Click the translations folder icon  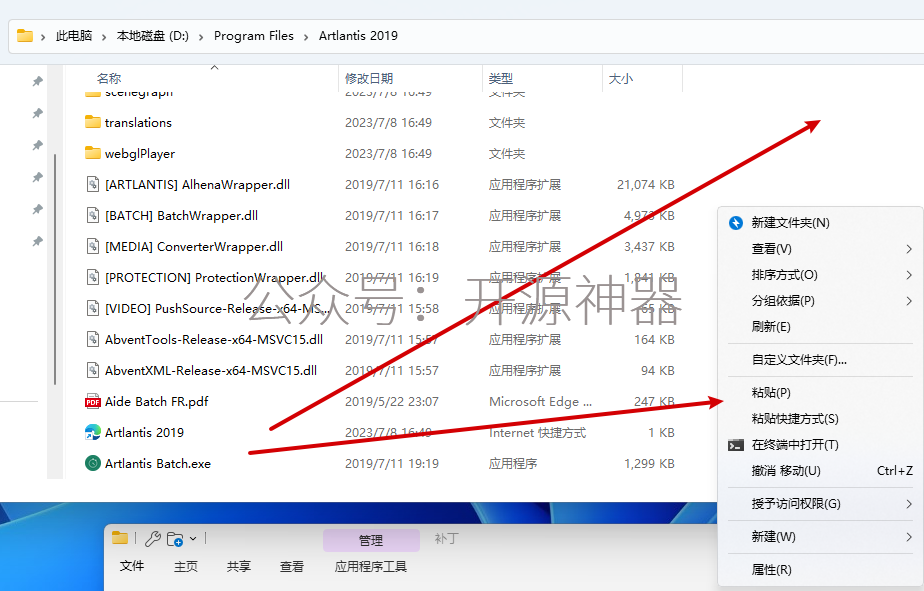coord(93,122)
